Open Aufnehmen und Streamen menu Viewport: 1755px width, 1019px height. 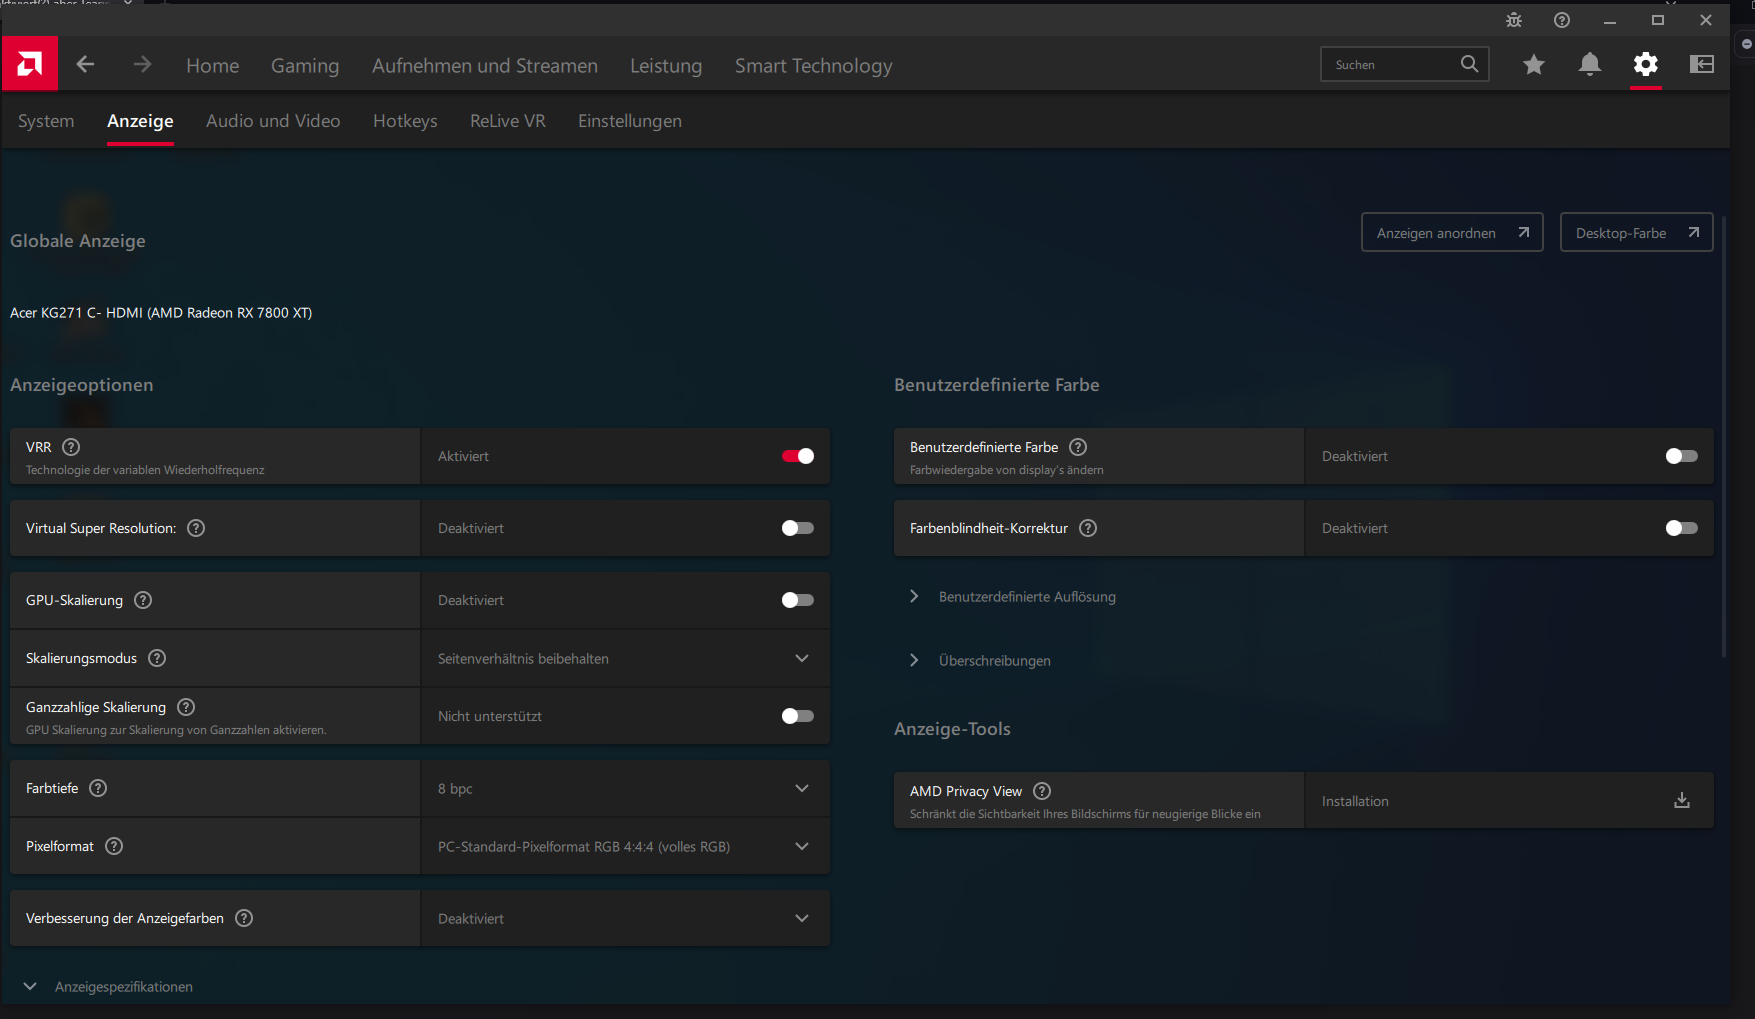(x=485, y=66)
